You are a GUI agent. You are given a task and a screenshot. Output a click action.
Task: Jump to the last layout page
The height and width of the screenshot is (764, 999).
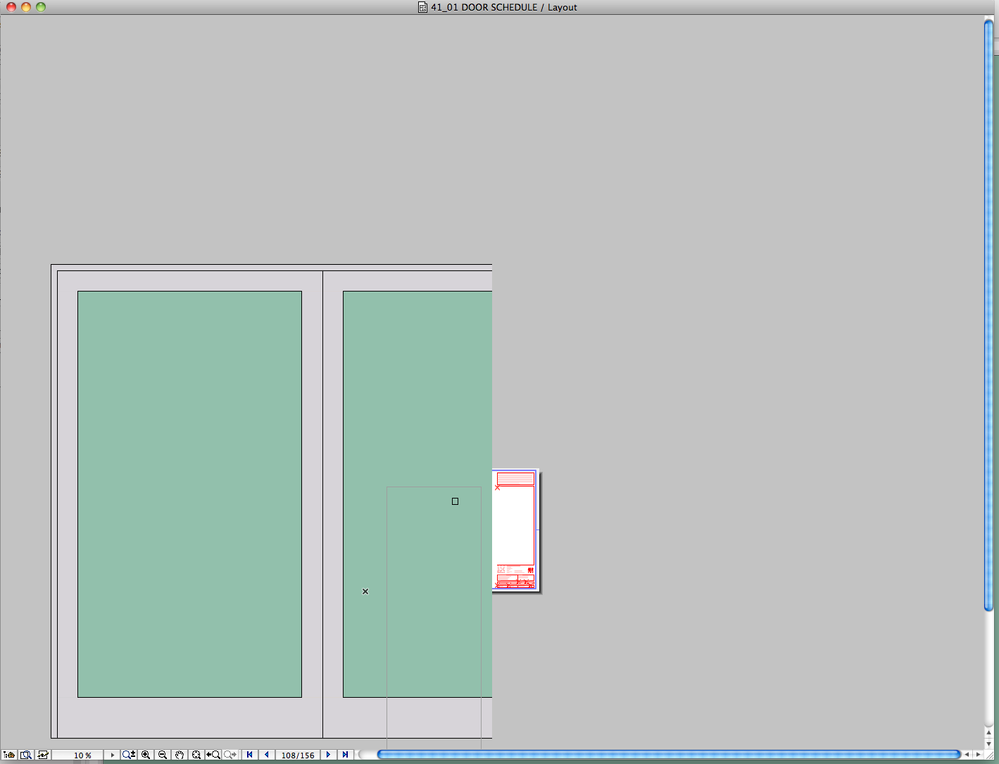tap(345, 755)
